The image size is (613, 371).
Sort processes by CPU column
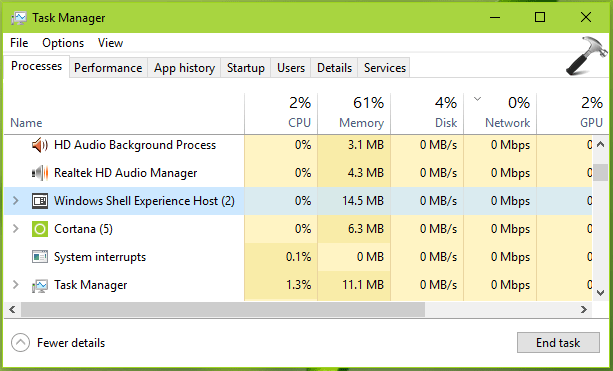click(x=281, y=113)
